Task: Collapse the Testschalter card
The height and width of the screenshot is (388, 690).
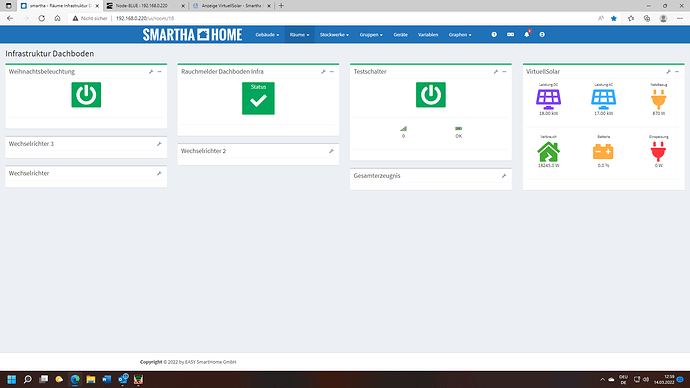Action: coord(504,72)
